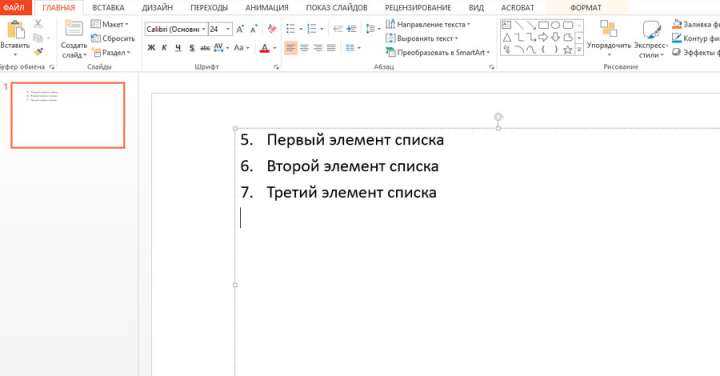Open the ФАЙЛ tab
Viewport: 720px width, 376px height.
click(14, 8)
